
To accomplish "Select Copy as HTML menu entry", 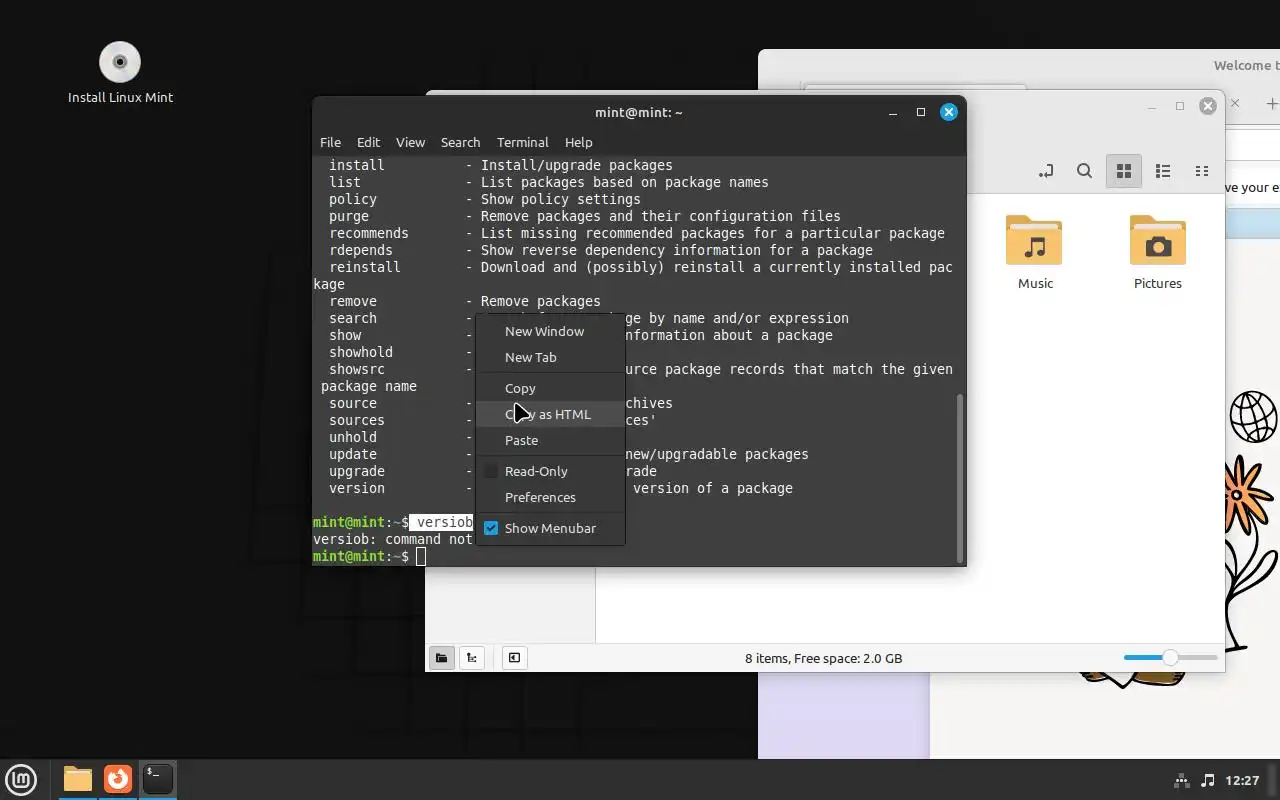I will point(550,414).
